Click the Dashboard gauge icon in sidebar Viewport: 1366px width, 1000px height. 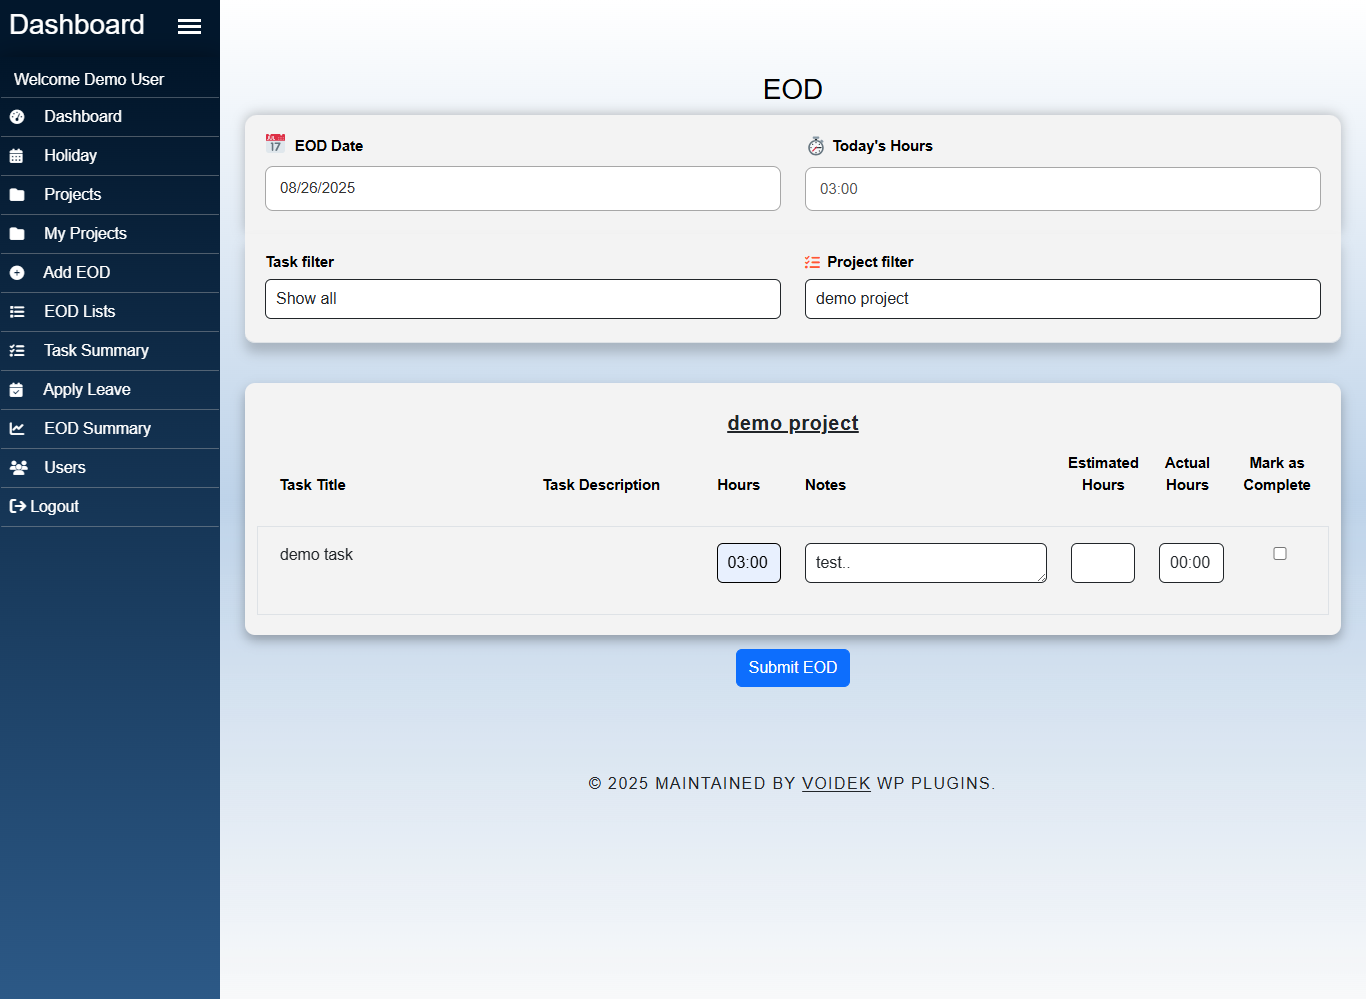17,117
